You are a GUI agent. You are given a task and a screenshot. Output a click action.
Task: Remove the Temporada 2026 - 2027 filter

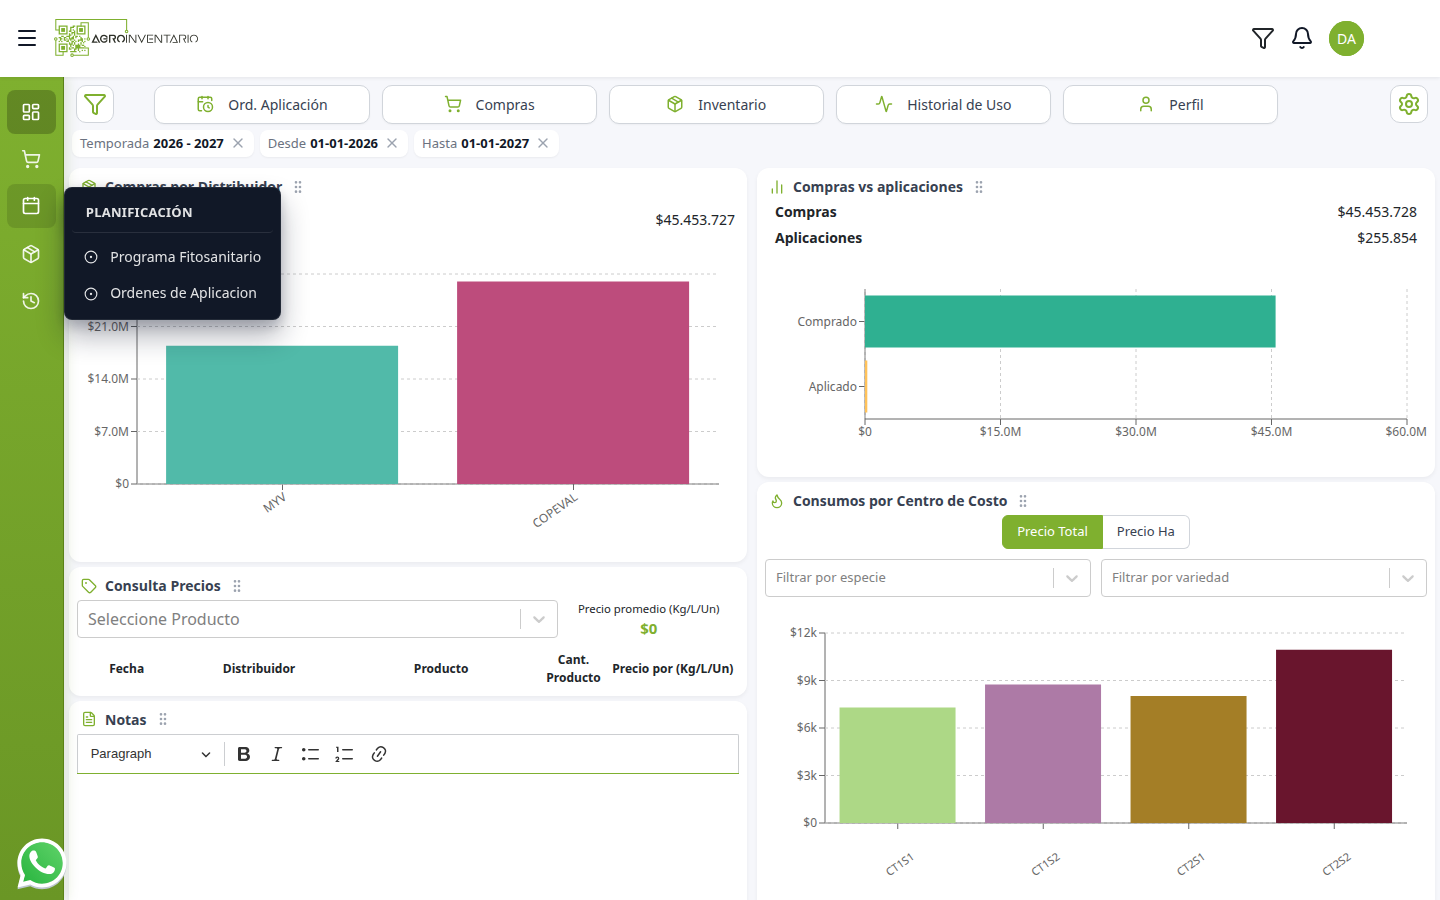pyautogui.click(x=238, y=143)
